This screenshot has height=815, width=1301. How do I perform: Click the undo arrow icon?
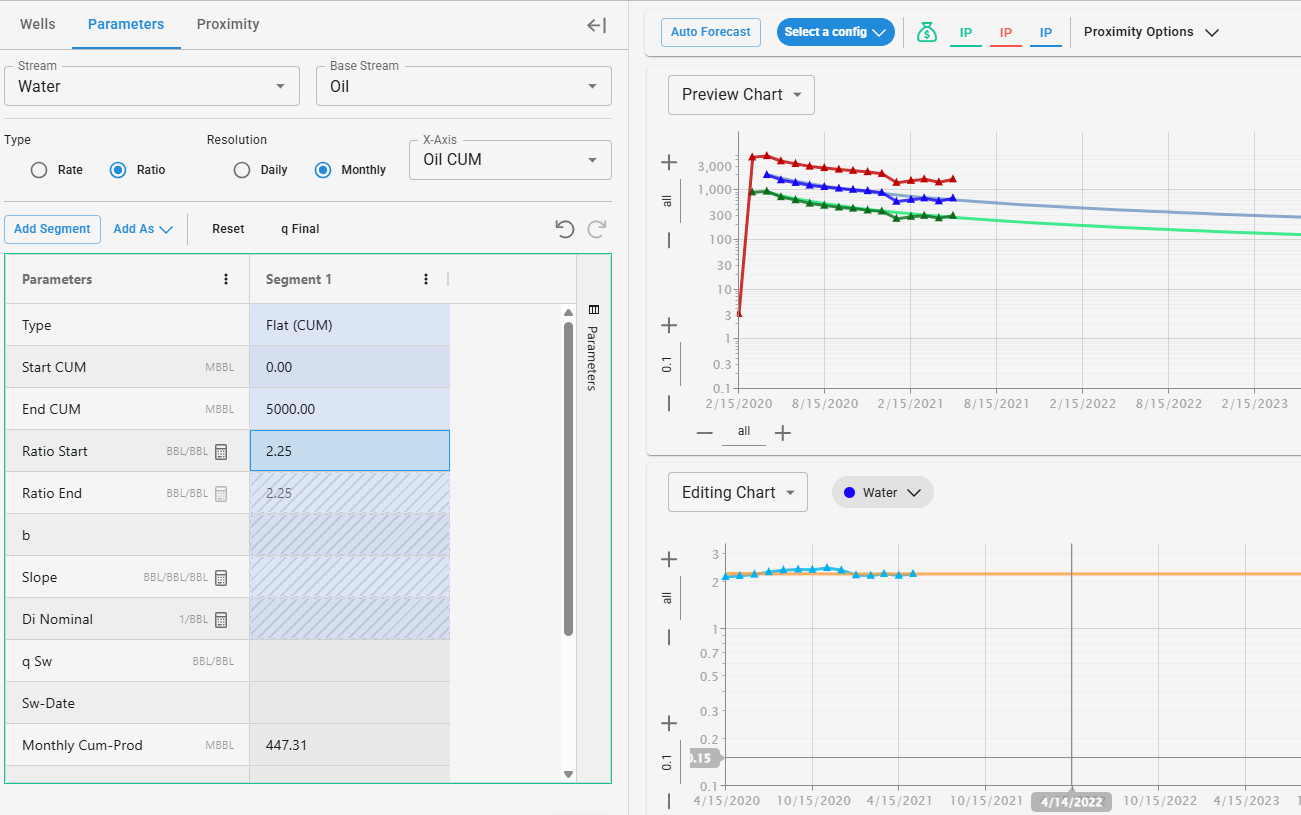[565, 229]
